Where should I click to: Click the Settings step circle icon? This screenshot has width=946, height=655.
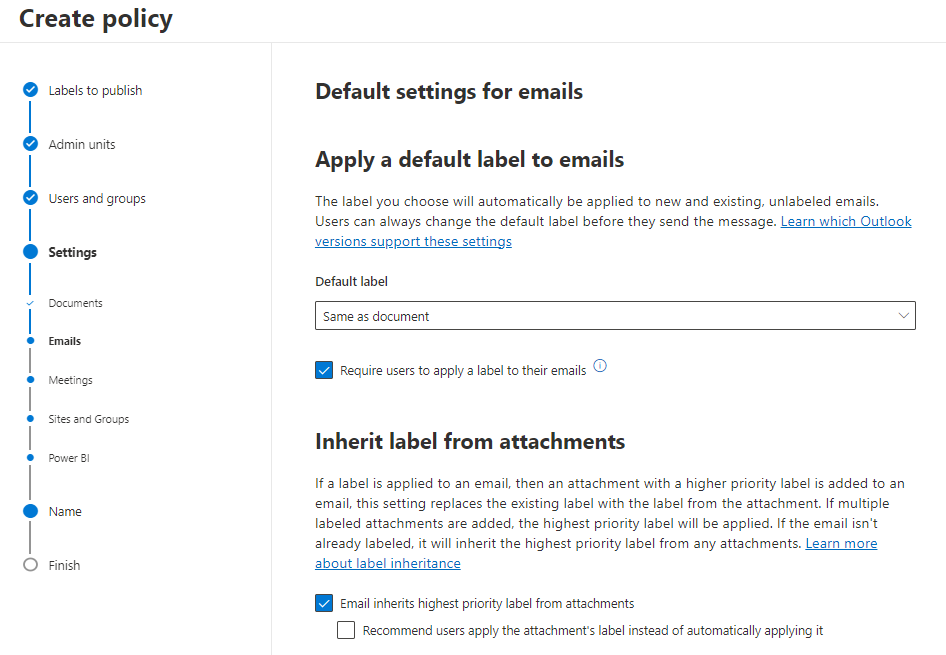(x=30, y=252)
